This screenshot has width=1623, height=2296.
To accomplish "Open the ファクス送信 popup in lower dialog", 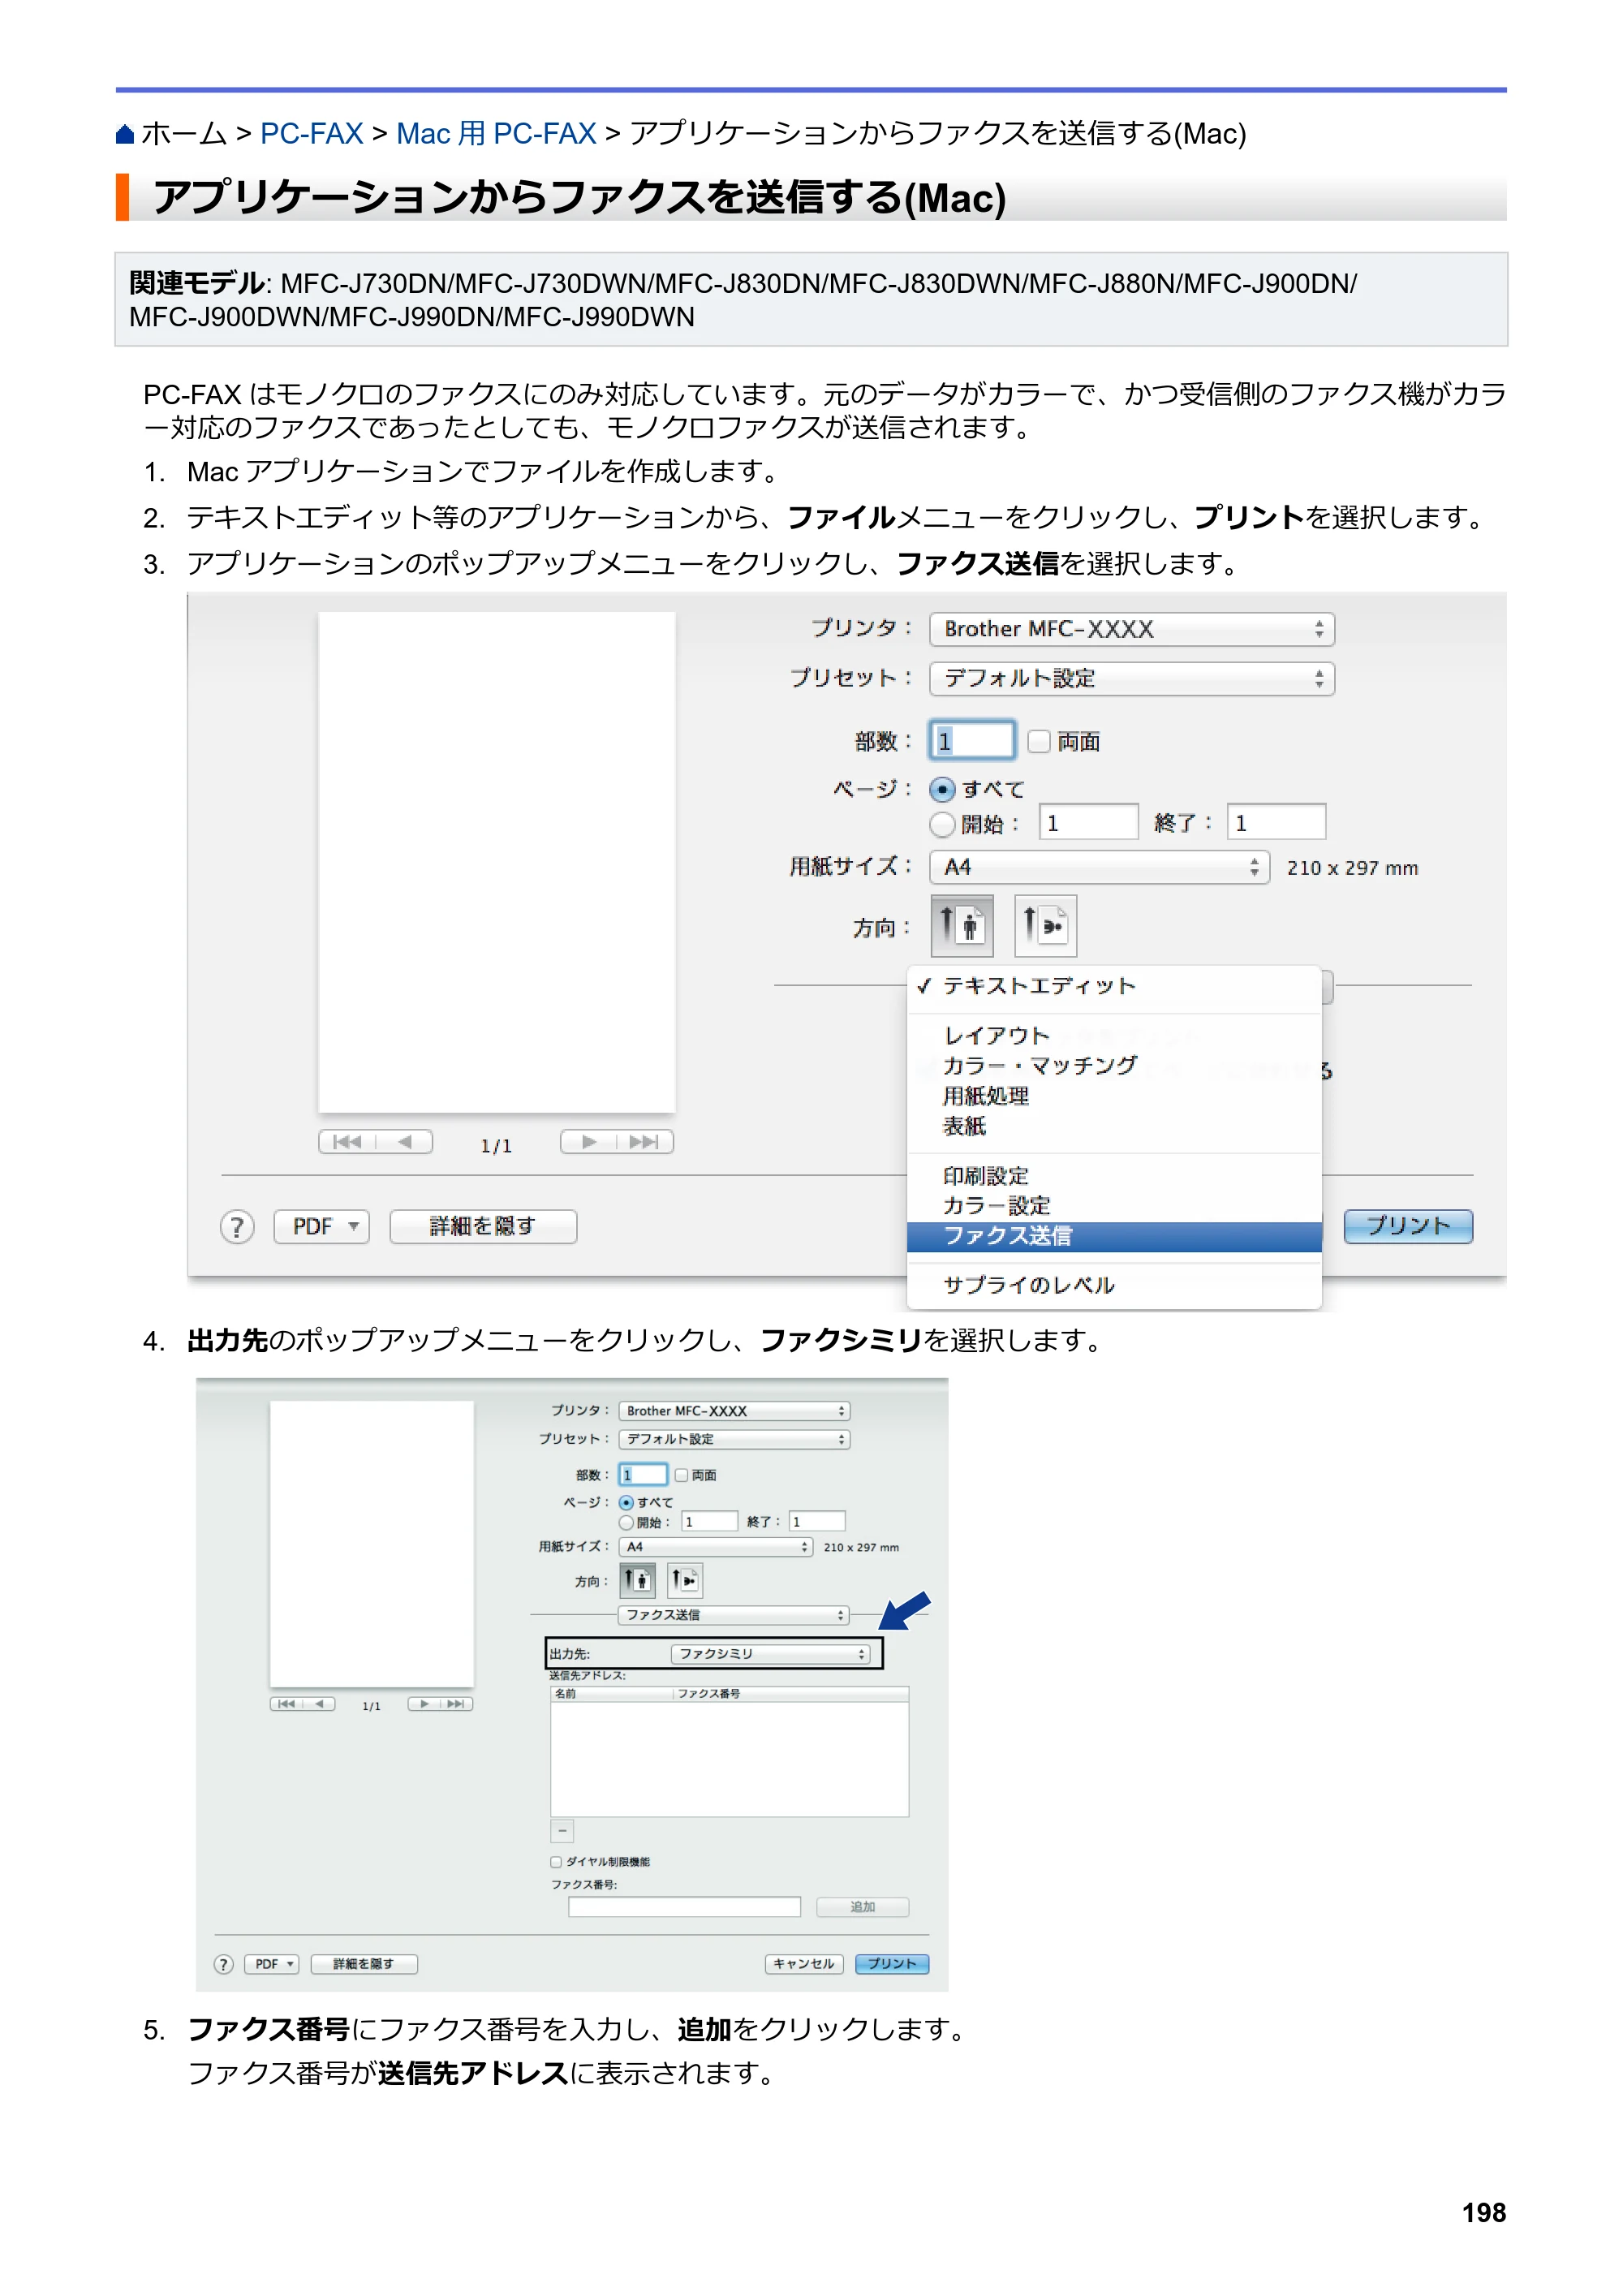I will click(734, 1615).
